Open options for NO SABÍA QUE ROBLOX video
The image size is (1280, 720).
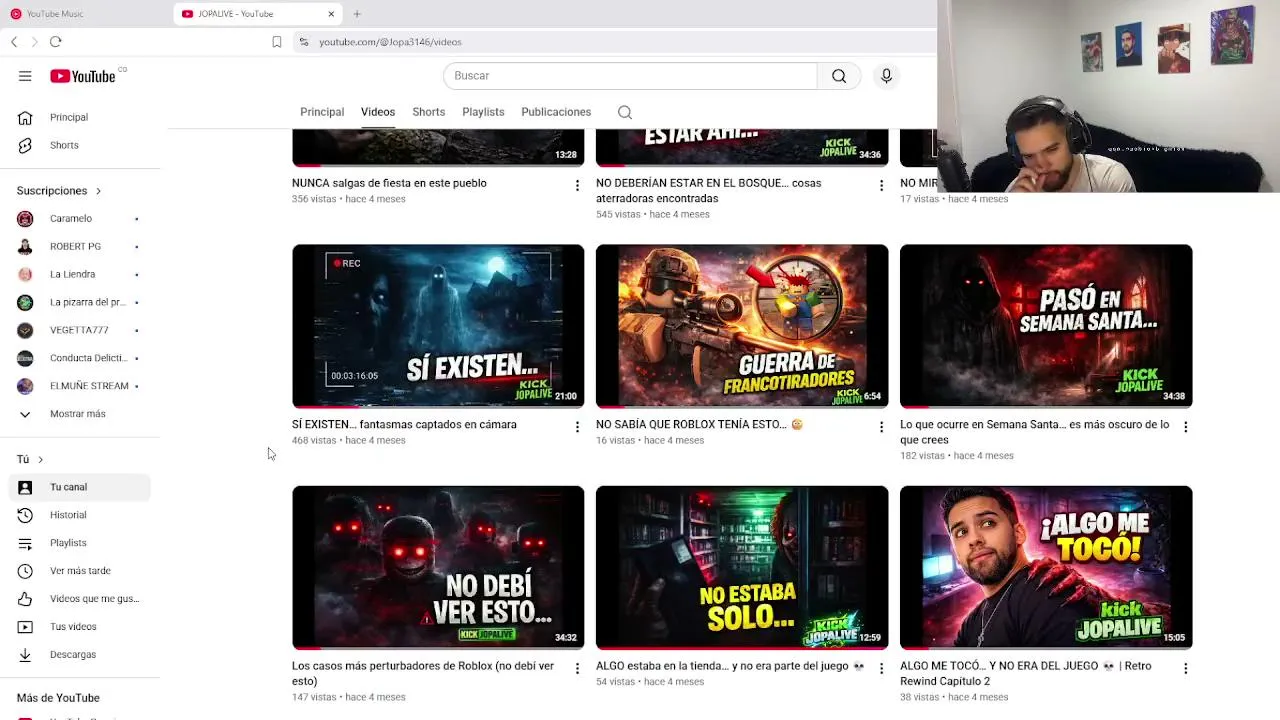(881, 427)
